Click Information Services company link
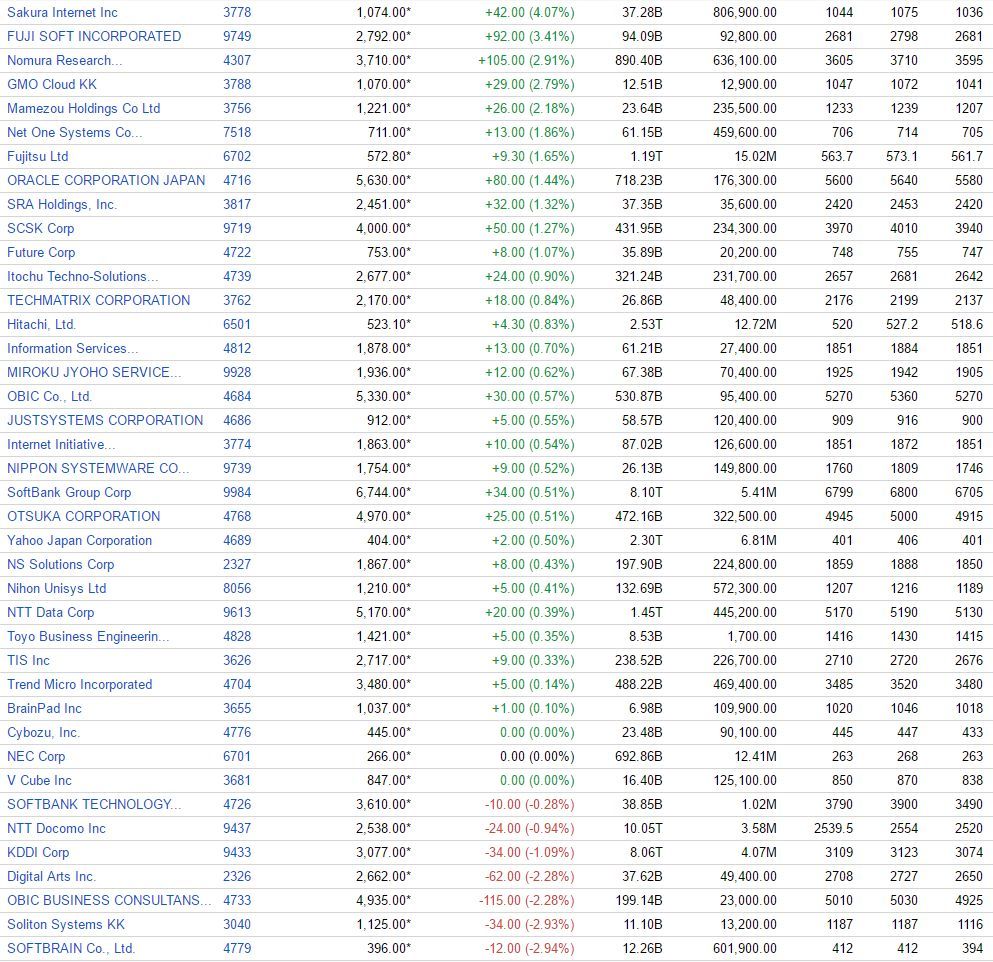 (x=73, y=349)
